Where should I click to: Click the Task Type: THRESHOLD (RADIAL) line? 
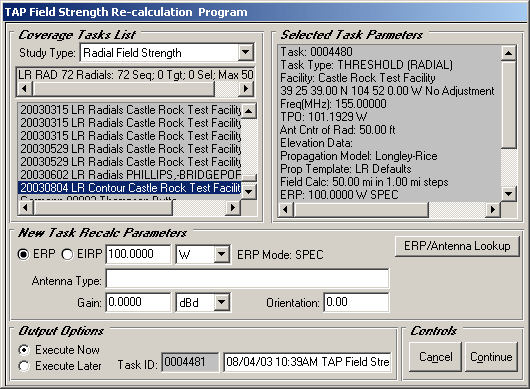(x=366, y=65)
